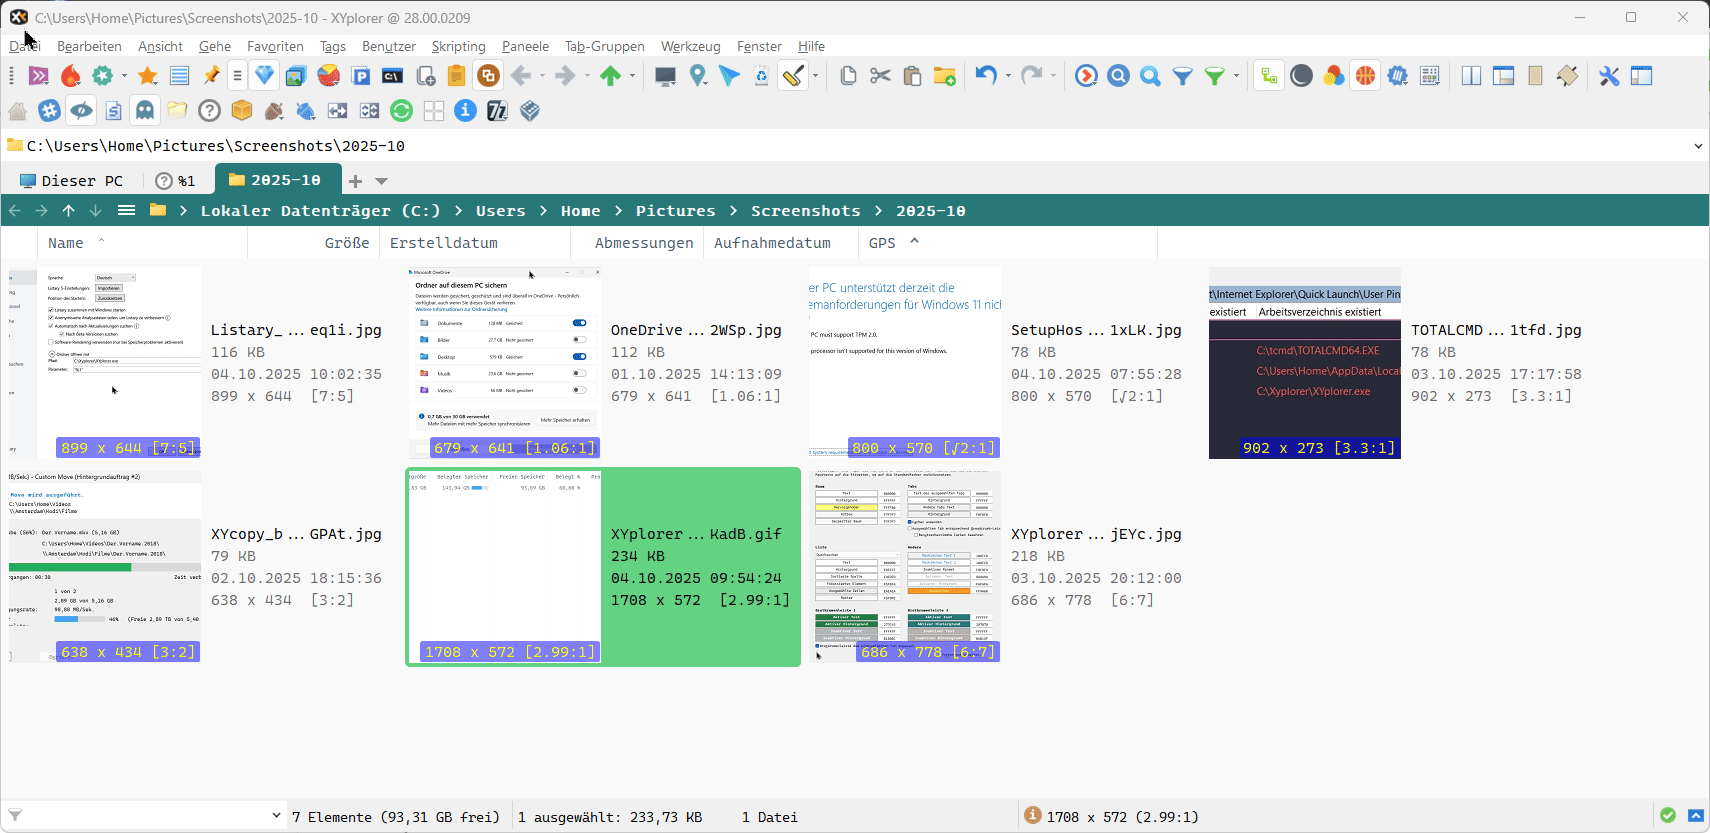Click the orange flame hotlist icon
1710x833 pixels.
(x=70, y=76)
